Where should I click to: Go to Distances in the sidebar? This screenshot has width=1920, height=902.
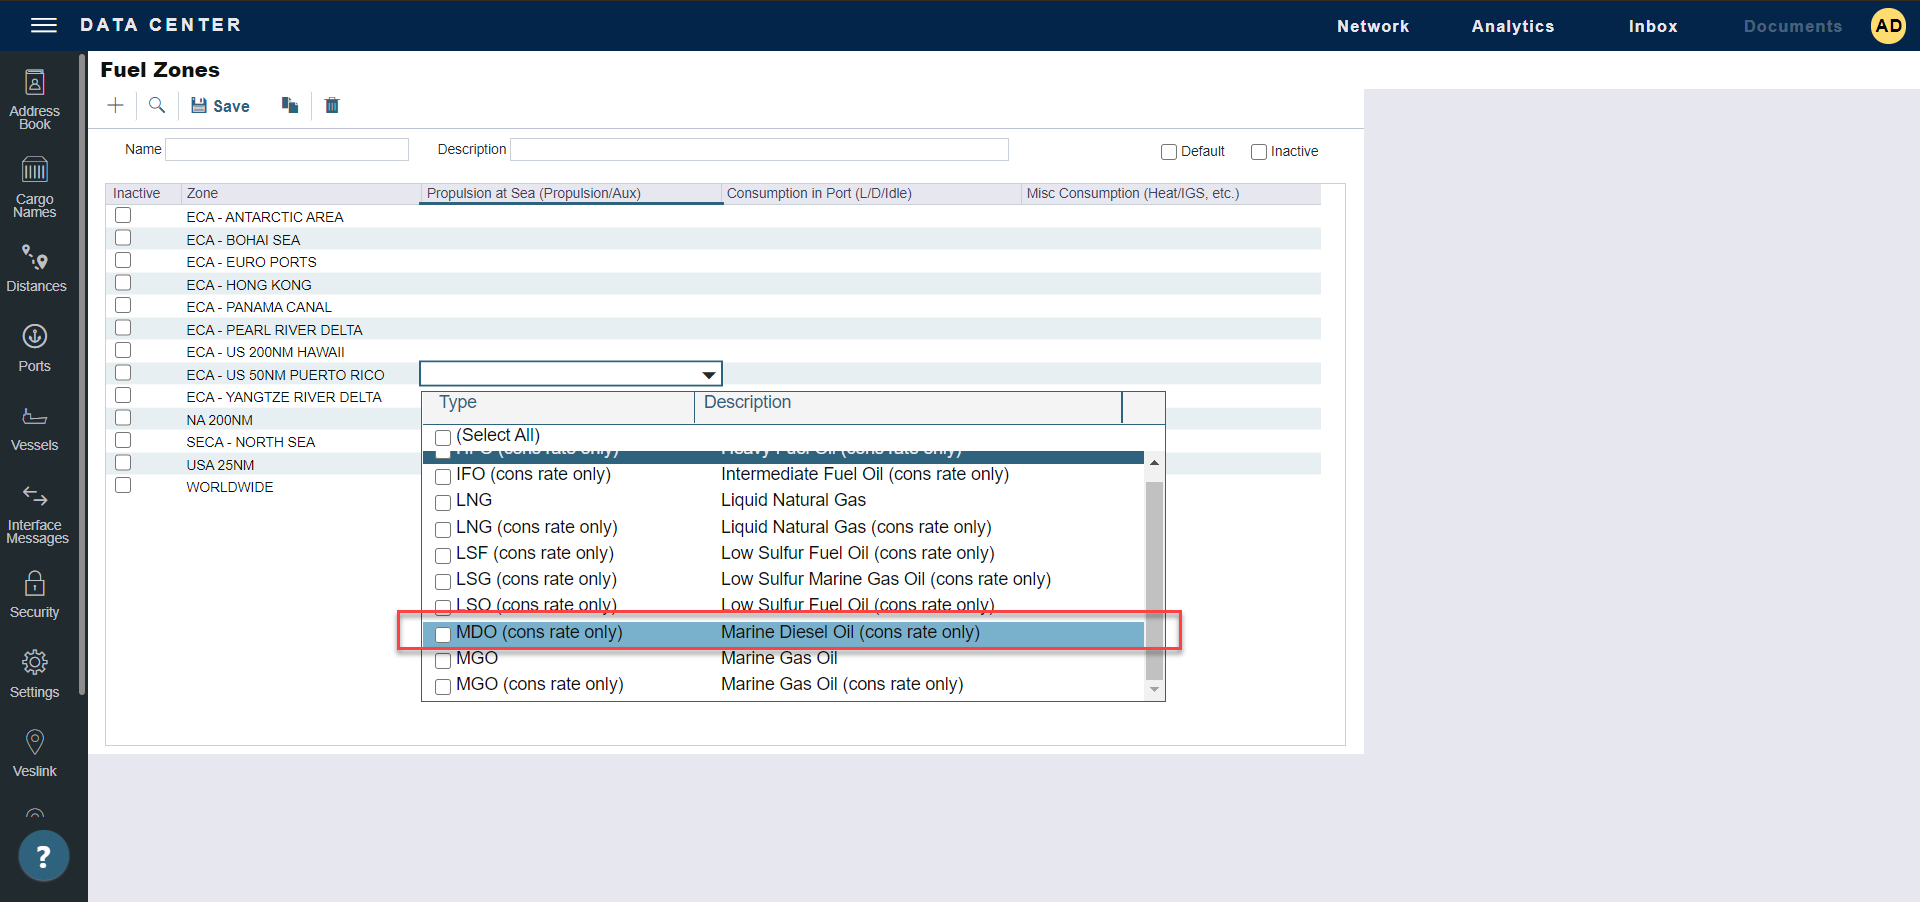click(x=35, y=268)
